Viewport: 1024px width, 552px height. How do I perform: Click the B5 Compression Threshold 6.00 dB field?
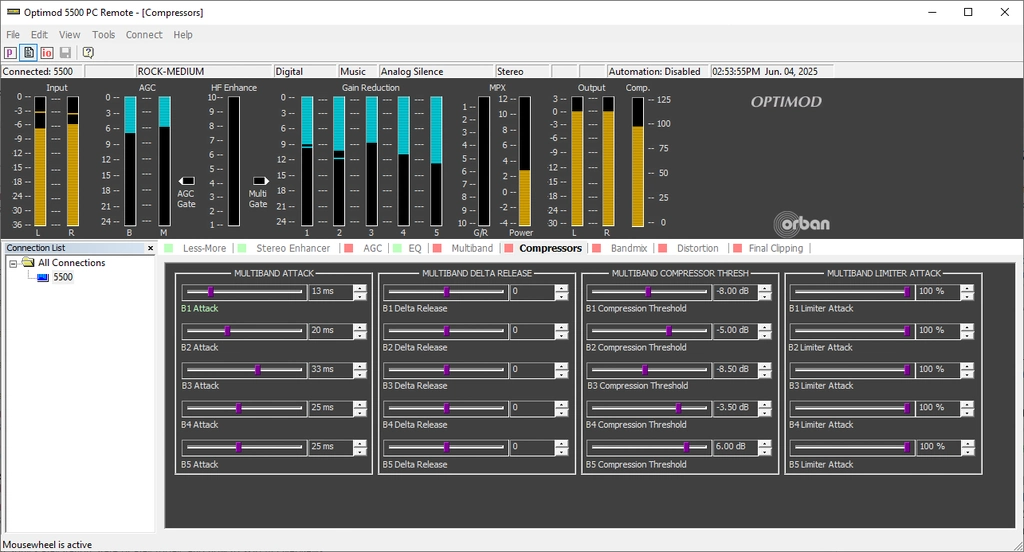(x=735, y=447)
